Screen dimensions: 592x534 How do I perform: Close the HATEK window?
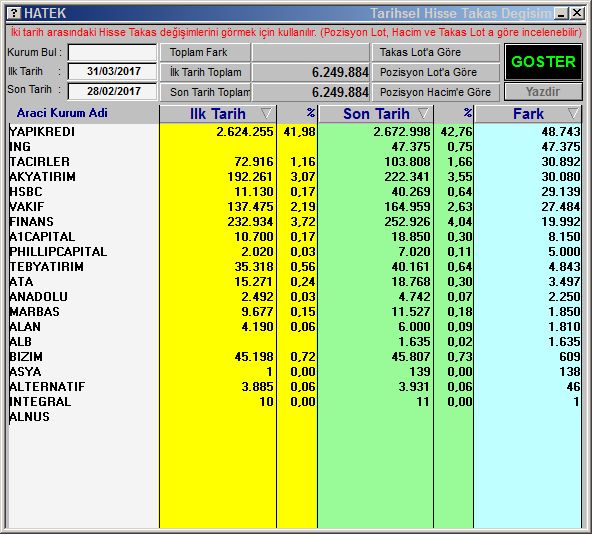click(577, 14)
